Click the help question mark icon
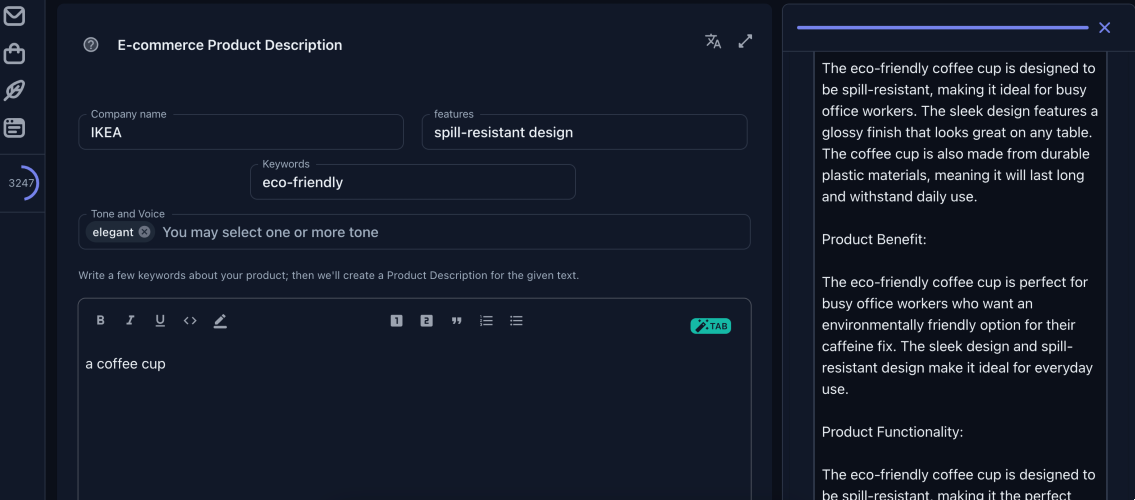The height and width of the screenshot is (500, 1135). [90, 45]
